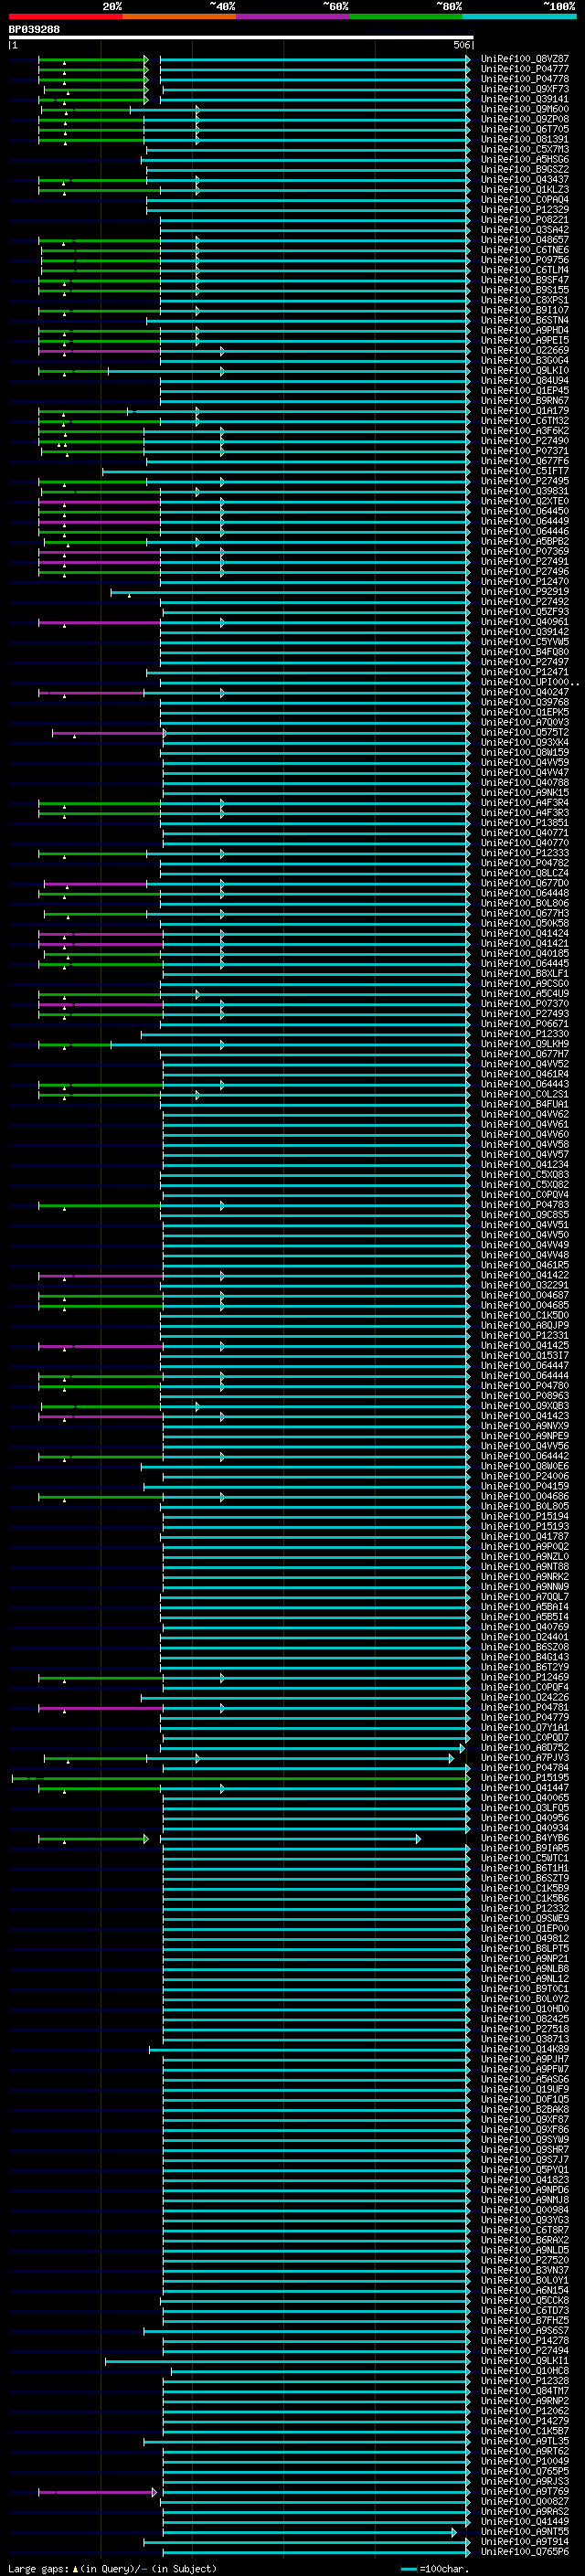
Task: Select label UniRef100_B4FUA1
Action: (x=525, y=1104)
